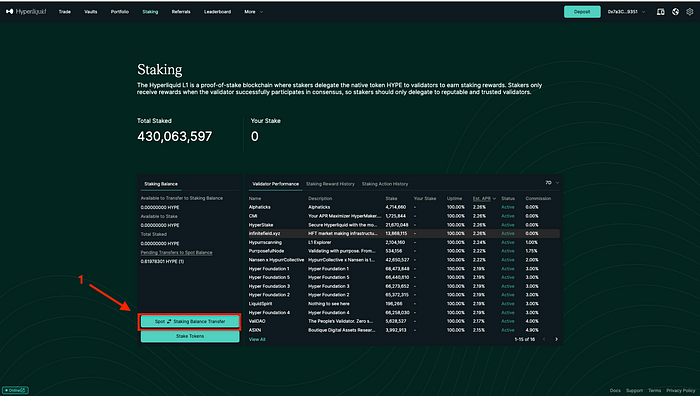This screenshot has width=700, height=396.
Task: Switch to Staking Reward History tab
Action: tap(330, 184)
